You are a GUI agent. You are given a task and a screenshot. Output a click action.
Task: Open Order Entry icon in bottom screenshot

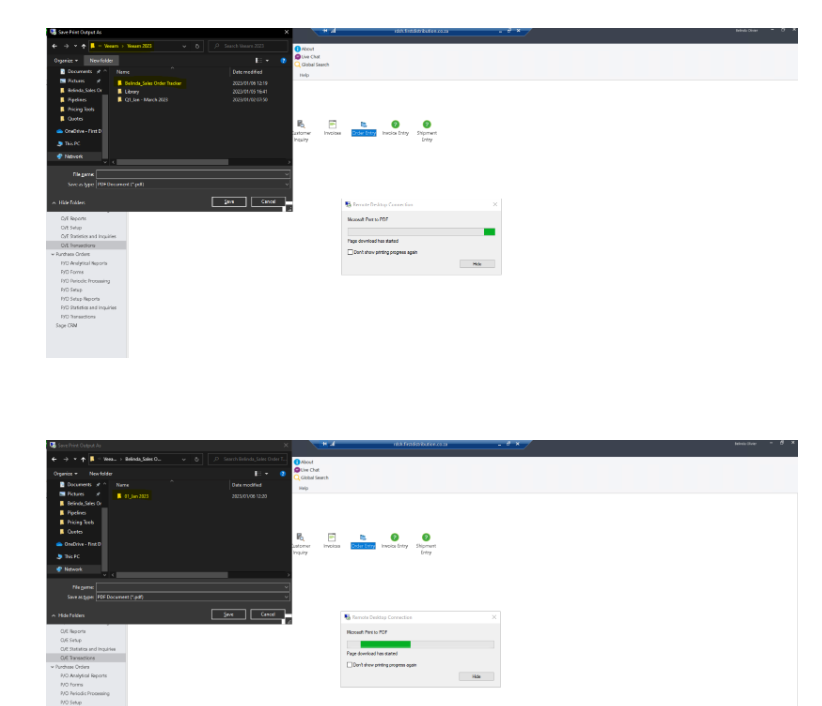click(x=363, y=542)
